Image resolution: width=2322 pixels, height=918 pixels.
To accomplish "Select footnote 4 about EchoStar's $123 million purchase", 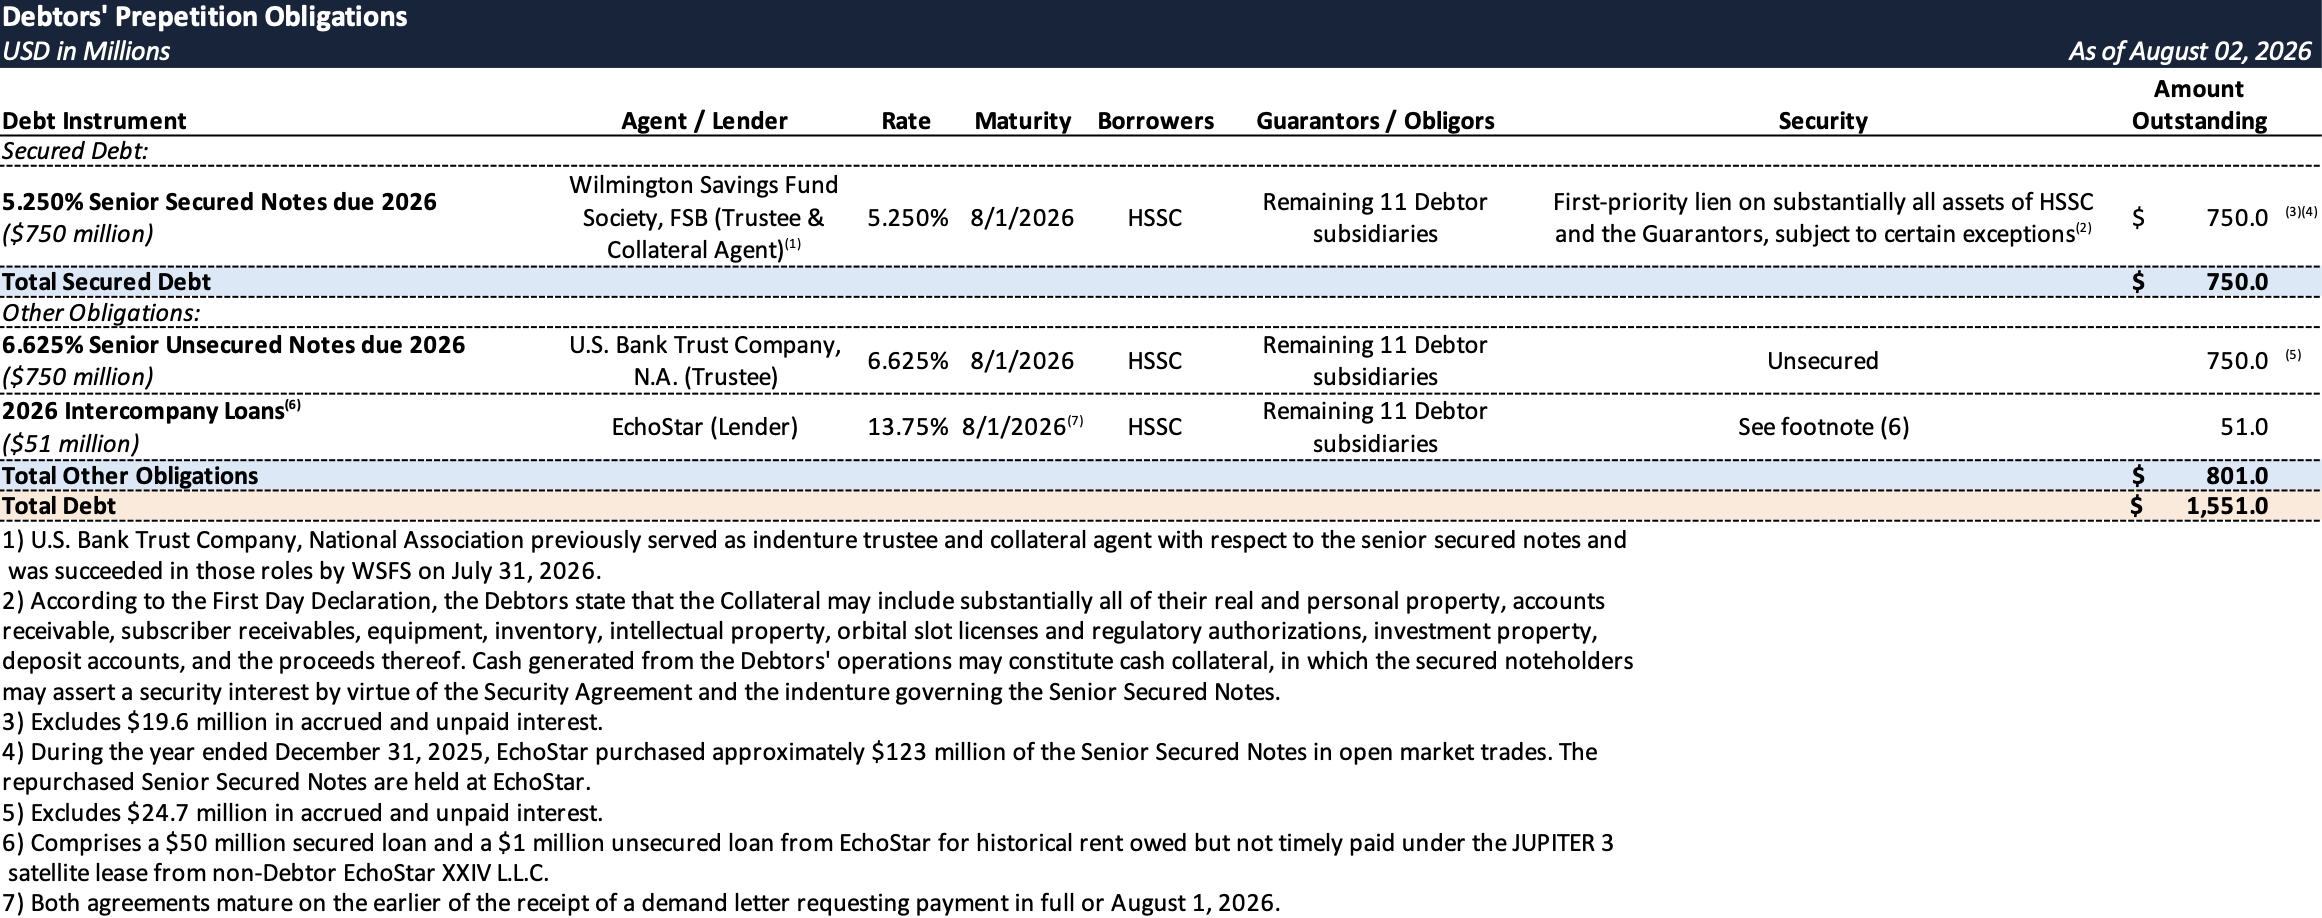I will pyautogui.click(x=800, y=767).
